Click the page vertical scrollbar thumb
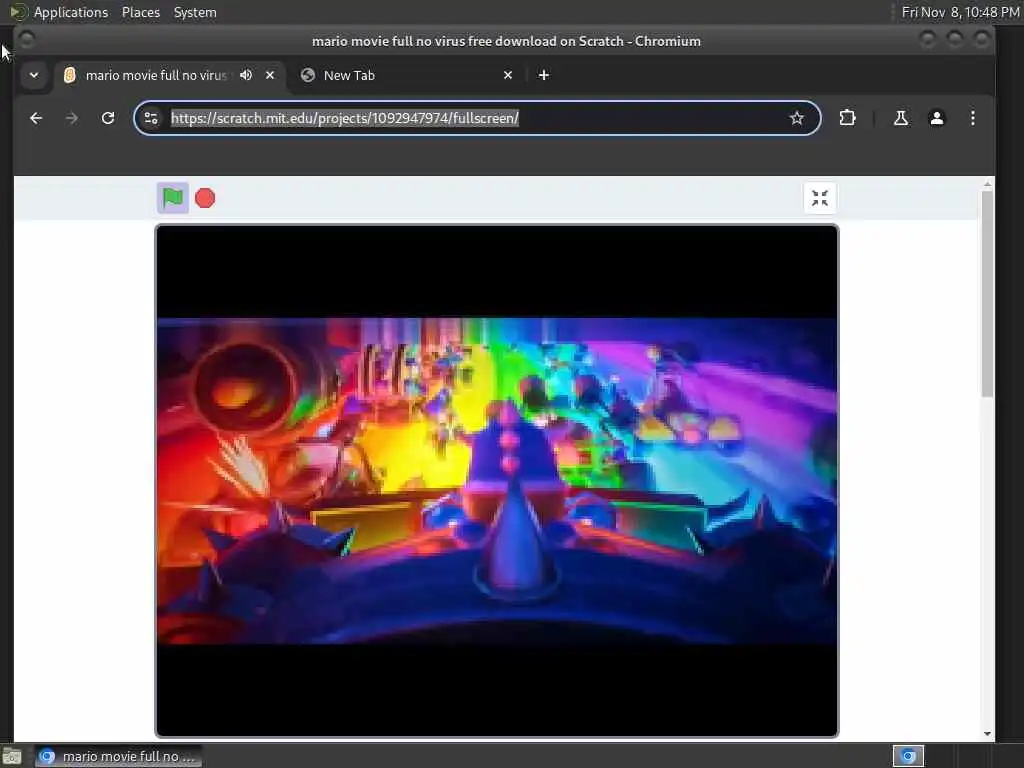This screenshot has width=1024, height=768. (987, 294)
